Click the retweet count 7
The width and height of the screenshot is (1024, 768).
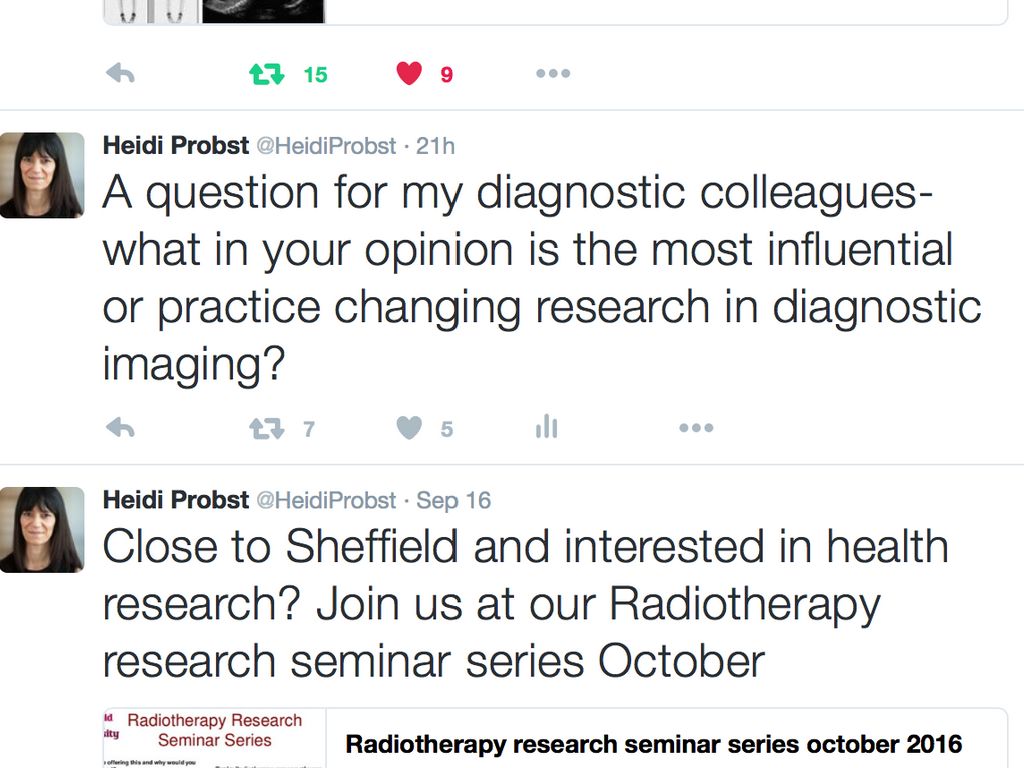coord(309,429)
